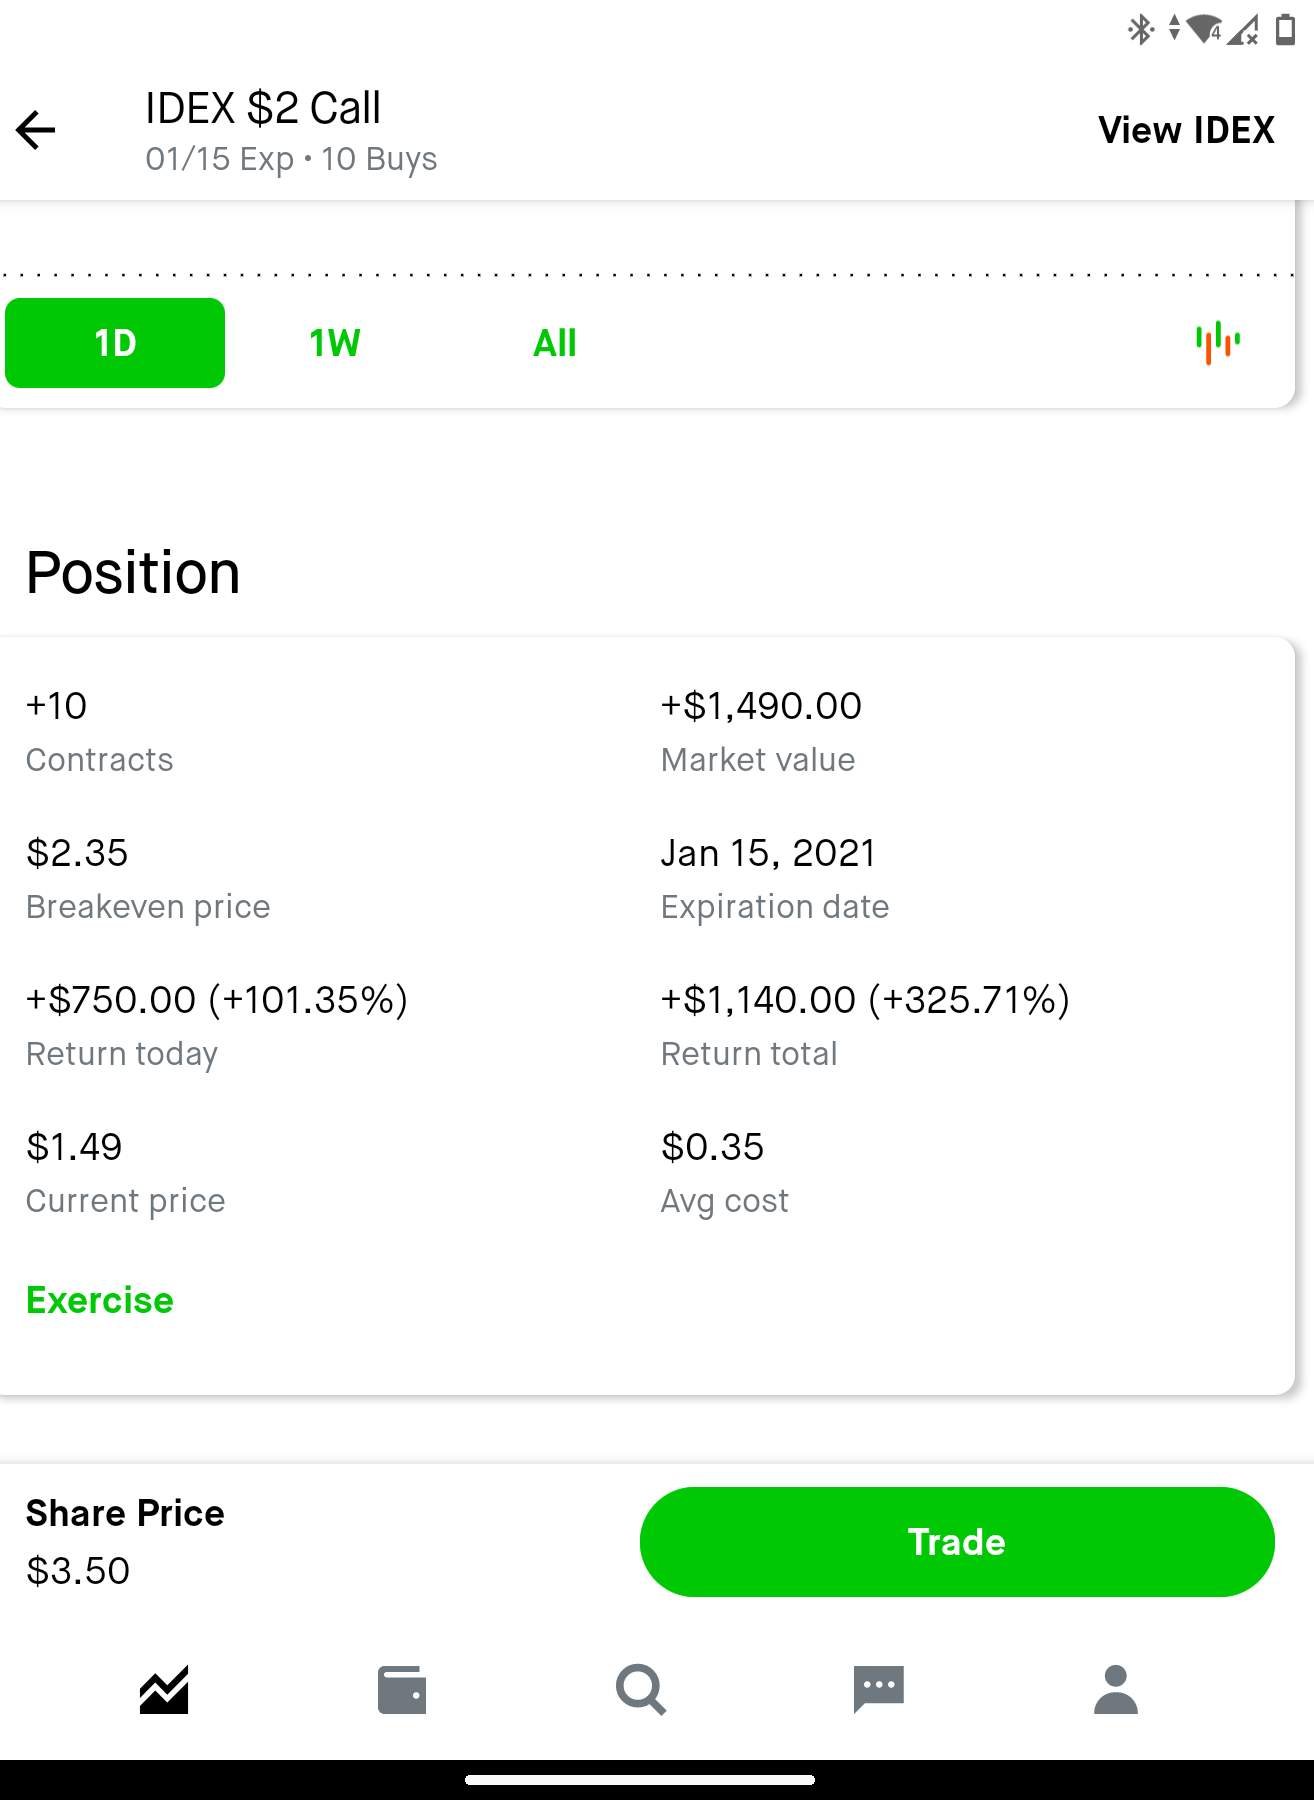The height and width of the screenshot is (1800, 1314).
Task: Select the 1D chart range
Action: tap(115, 343)
